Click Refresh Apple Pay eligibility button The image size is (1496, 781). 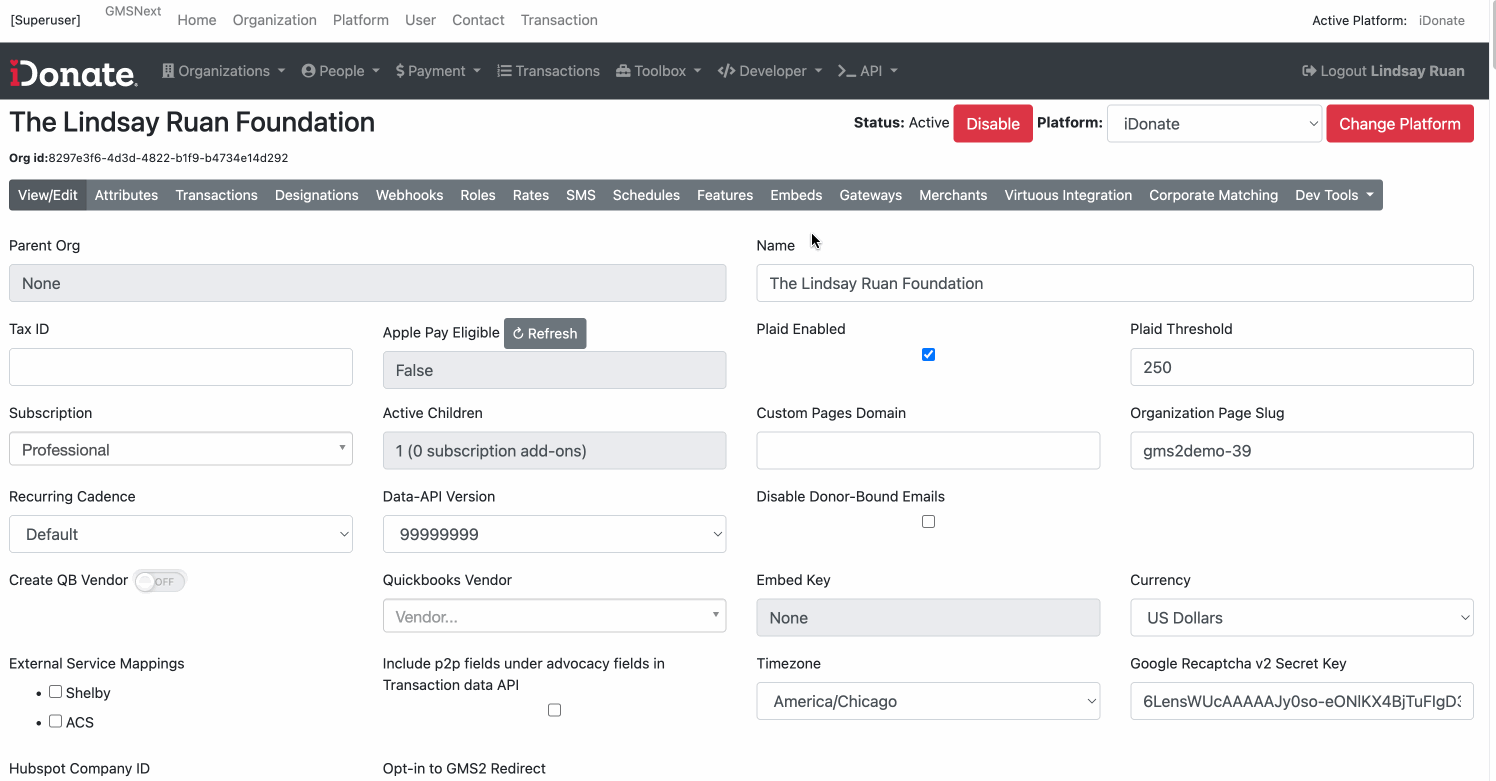[545, 334]
